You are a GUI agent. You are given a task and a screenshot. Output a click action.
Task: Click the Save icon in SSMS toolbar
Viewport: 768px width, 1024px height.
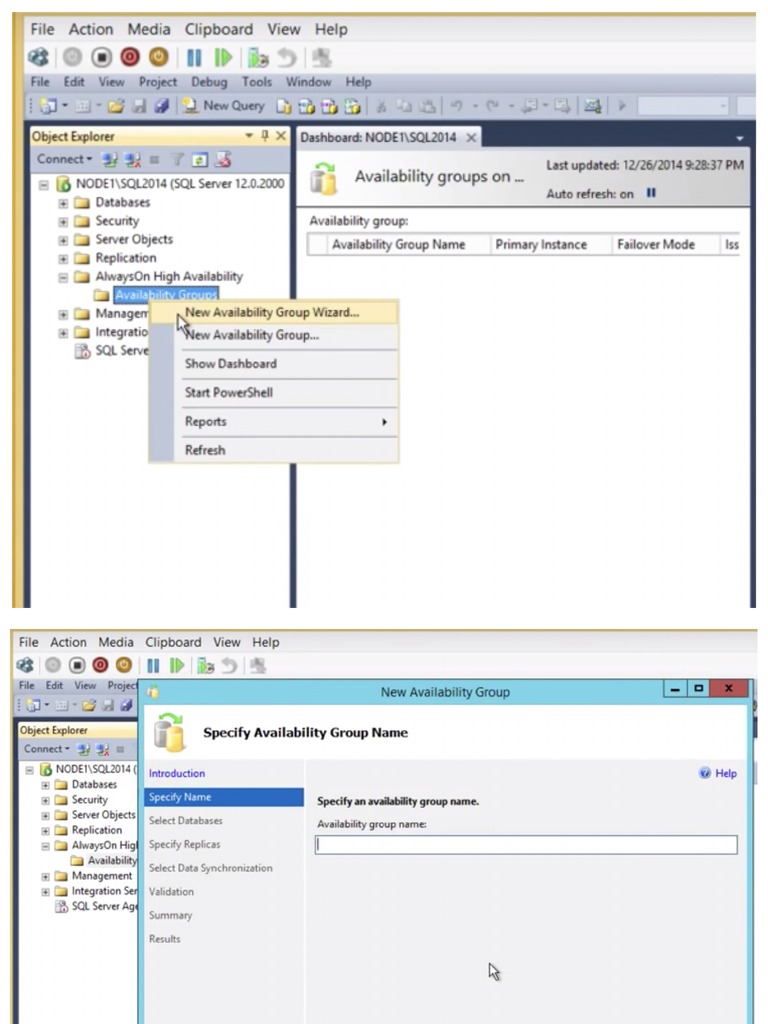[139, 106]
